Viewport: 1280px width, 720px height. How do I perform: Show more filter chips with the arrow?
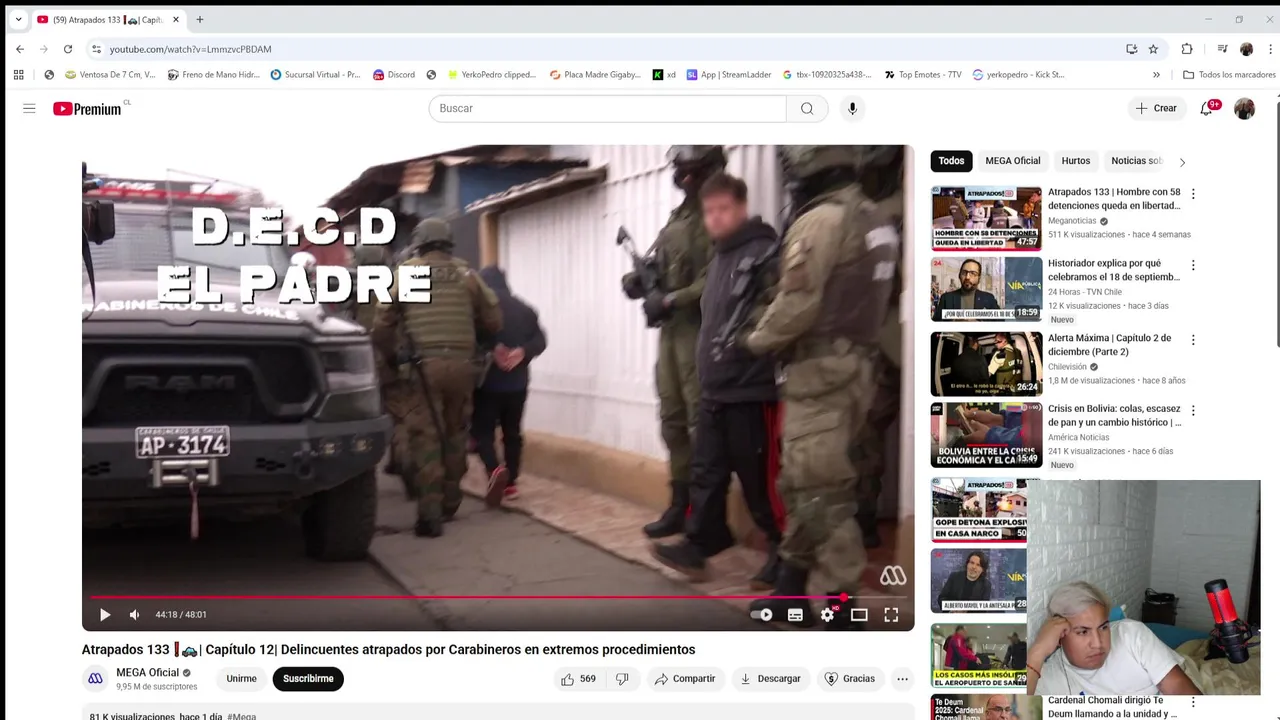click(x=1182, y=162)
